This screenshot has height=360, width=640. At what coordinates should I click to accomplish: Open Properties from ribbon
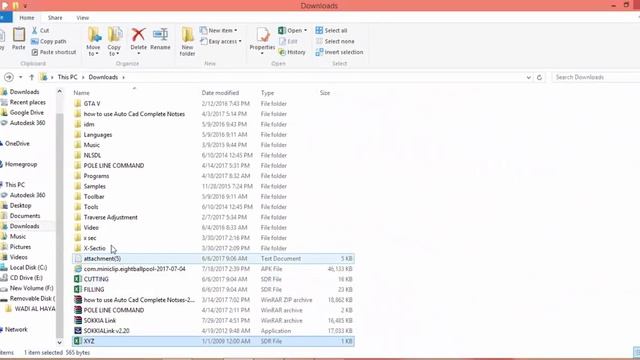point(262,39)
